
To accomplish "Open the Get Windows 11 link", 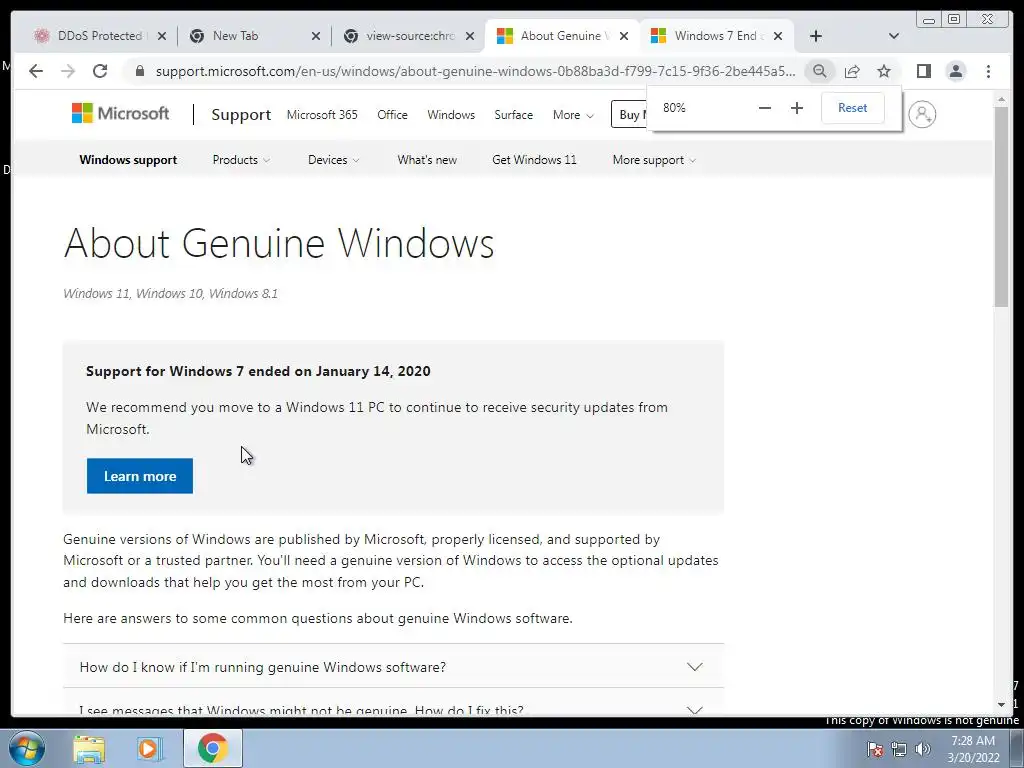I will (x=534, y=160).
